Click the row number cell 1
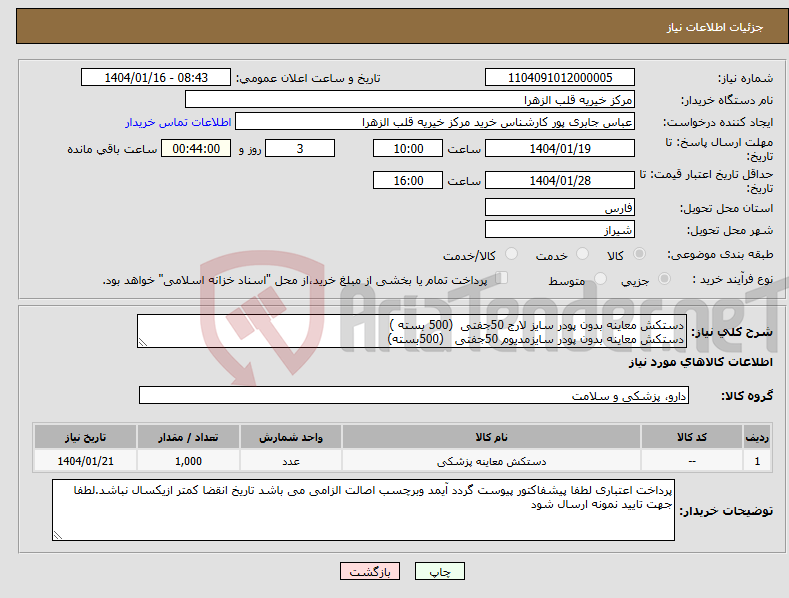The height and width of the screenshot is (598, 789). coord(757,461)
